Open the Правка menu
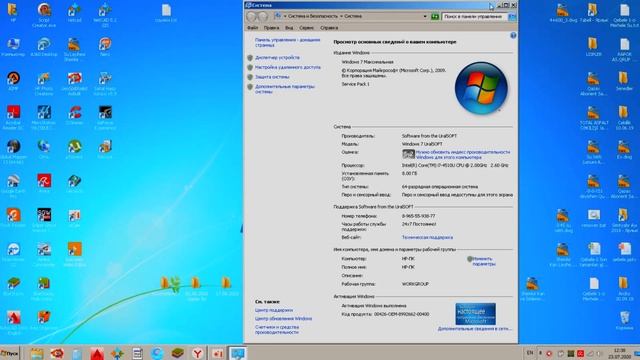 pyautogui.click(x=271, y=28)
